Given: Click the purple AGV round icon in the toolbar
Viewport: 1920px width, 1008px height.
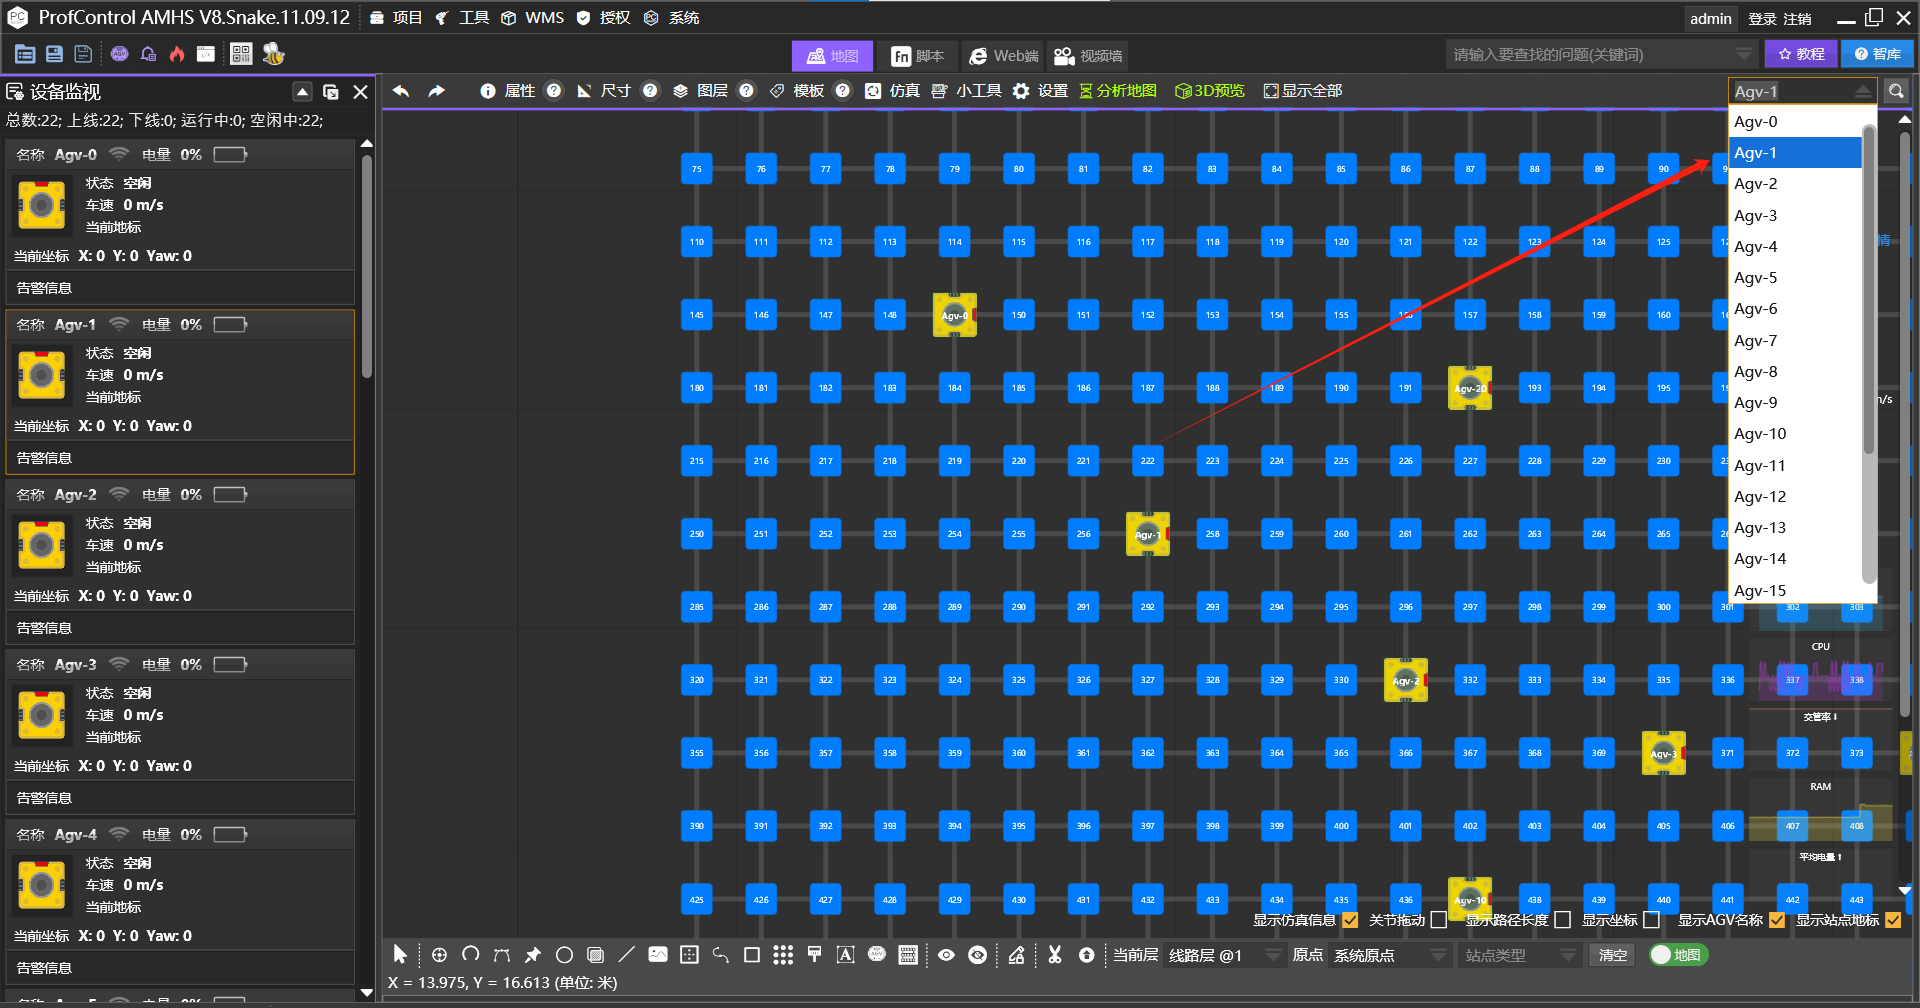Looking at the screenshot, I should [120, 54].
